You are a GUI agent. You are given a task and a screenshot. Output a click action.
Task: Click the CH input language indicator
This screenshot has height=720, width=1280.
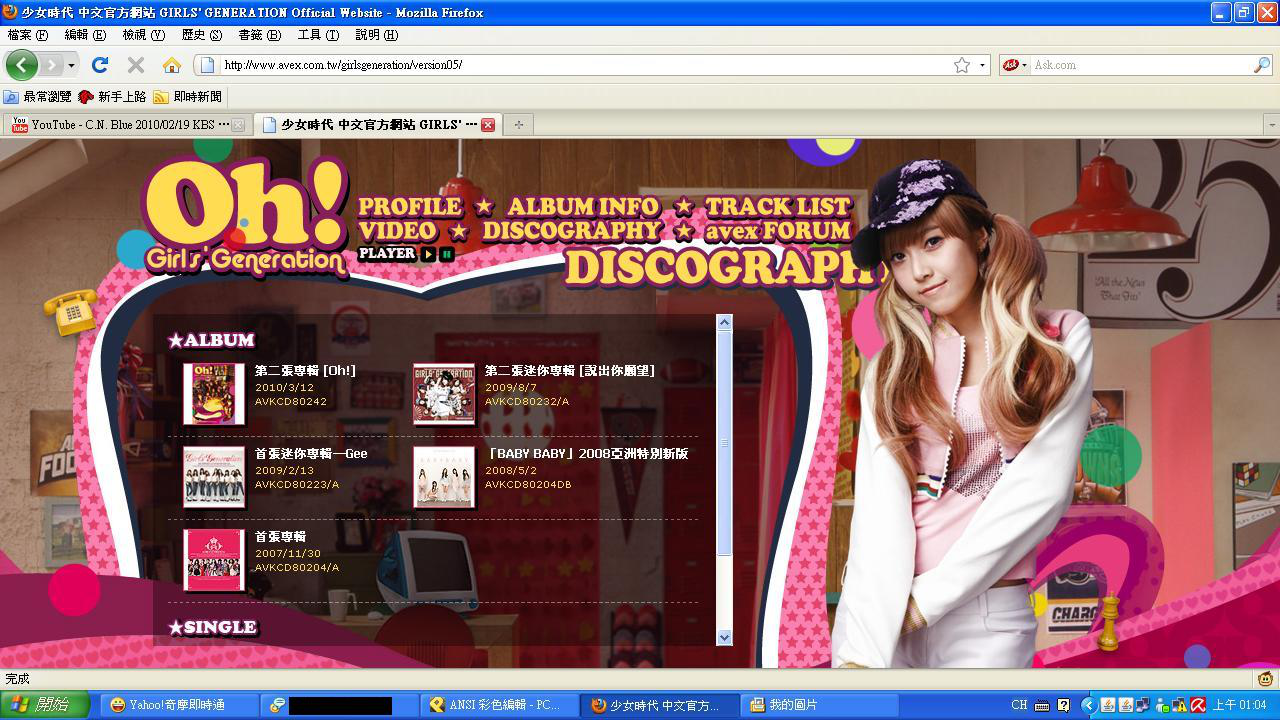coord(1019,705)
